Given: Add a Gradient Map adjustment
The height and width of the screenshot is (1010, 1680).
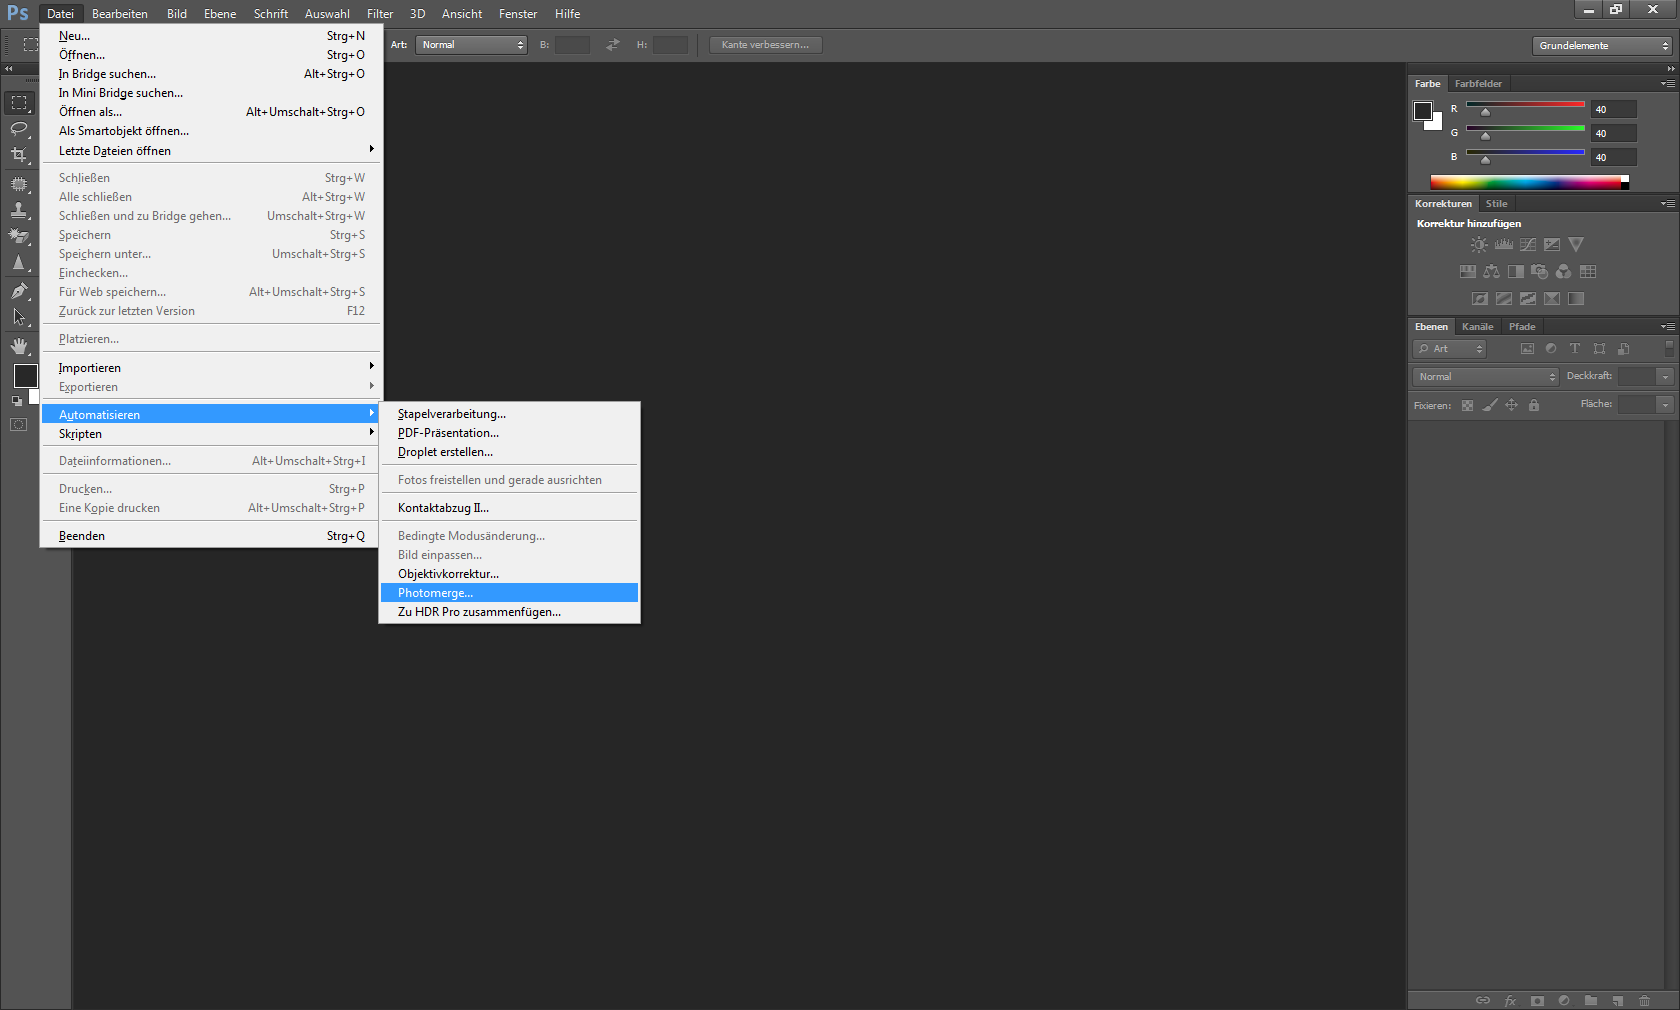Looking at the screenshot, I should [x=1576, y=299].
